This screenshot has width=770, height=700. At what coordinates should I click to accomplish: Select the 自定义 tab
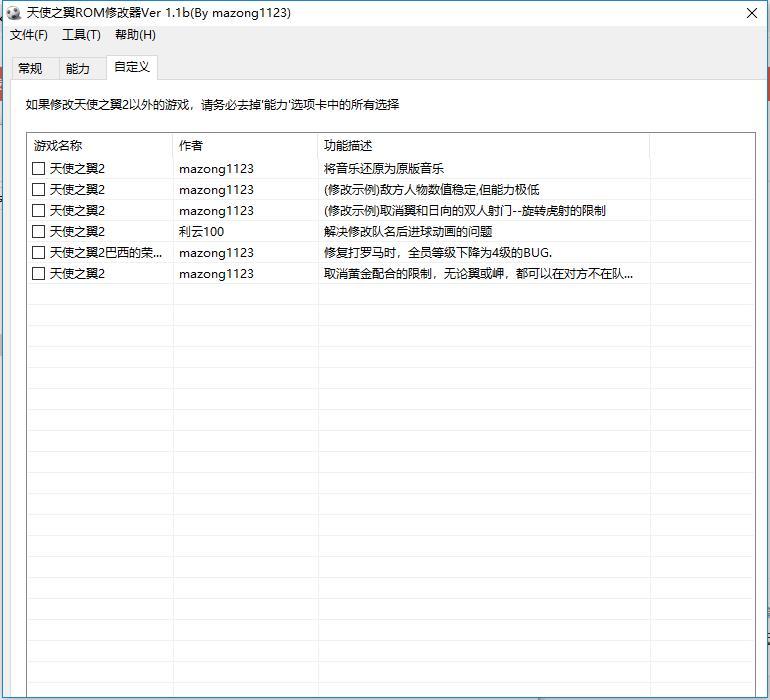point(132,67)
